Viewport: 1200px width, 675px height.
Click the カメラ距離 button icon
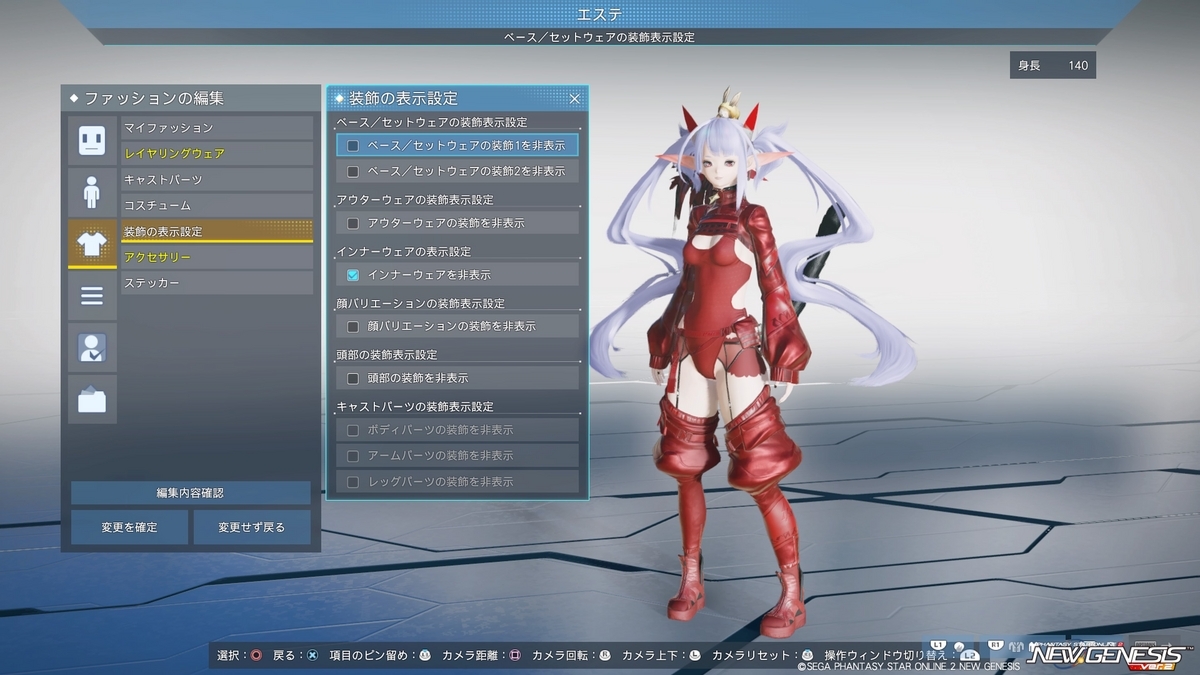(515, 656)
